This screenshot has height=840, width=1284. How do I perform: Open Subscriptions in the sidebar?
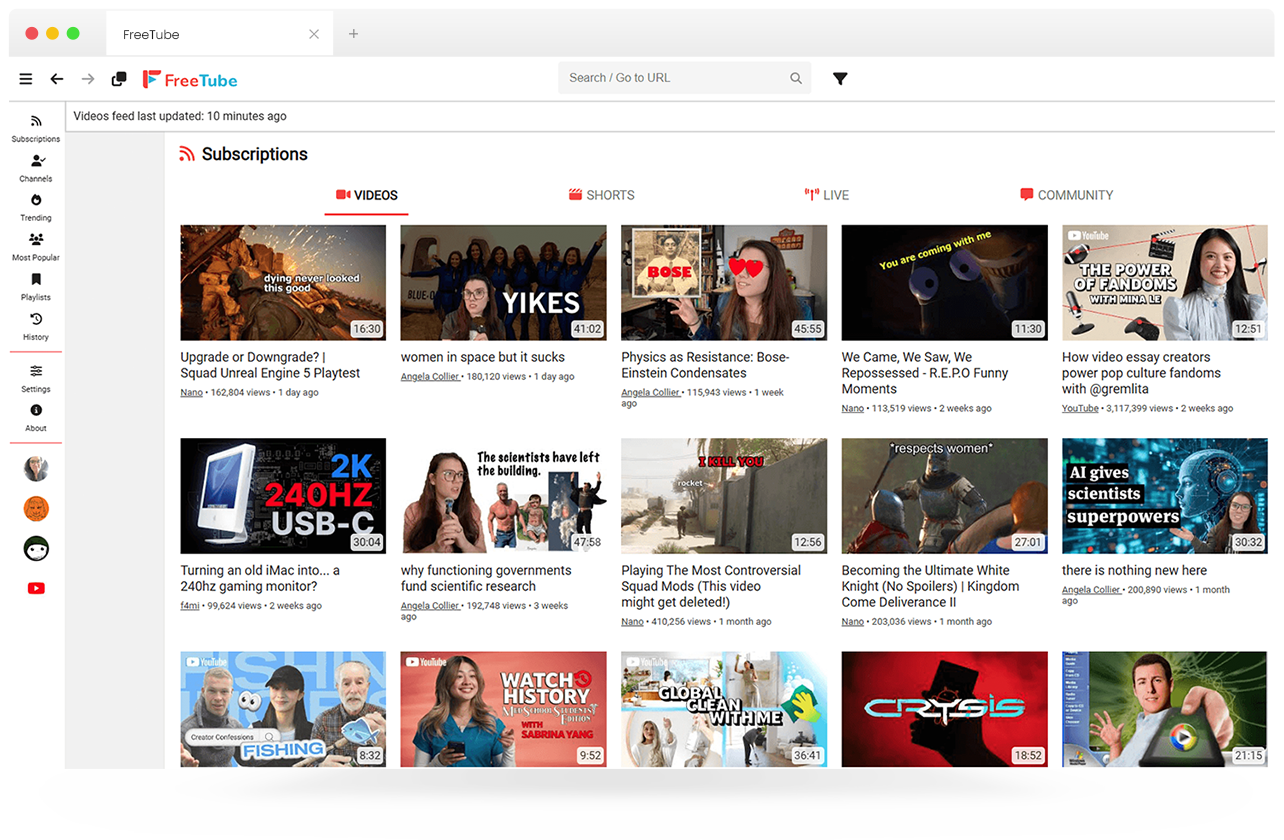[x=36, y=128]
